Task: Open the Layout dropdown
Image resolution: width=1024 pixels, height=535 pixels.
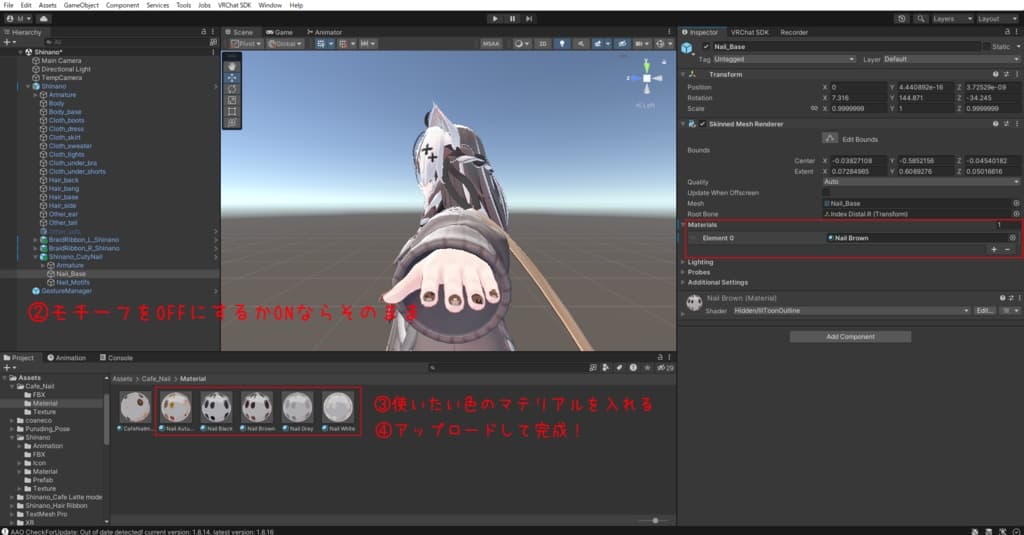Action: point(997,19)
